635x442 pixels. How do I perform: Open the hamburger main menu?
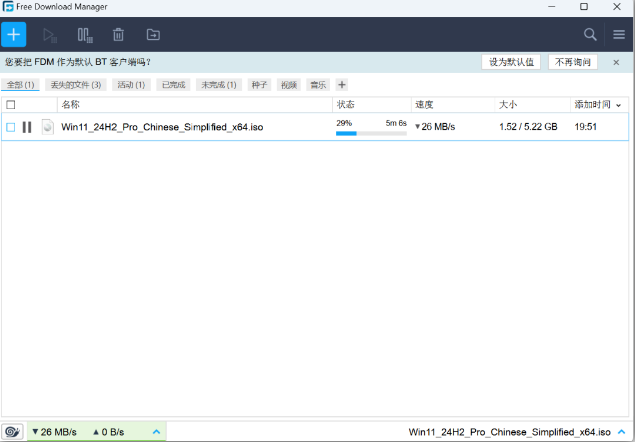619,35
